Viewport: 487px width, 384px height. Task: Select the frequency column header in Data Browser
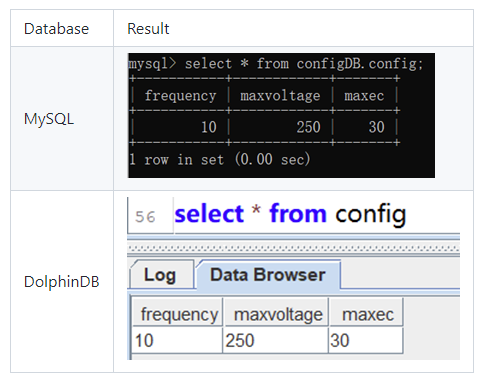(x=178, y=314)
